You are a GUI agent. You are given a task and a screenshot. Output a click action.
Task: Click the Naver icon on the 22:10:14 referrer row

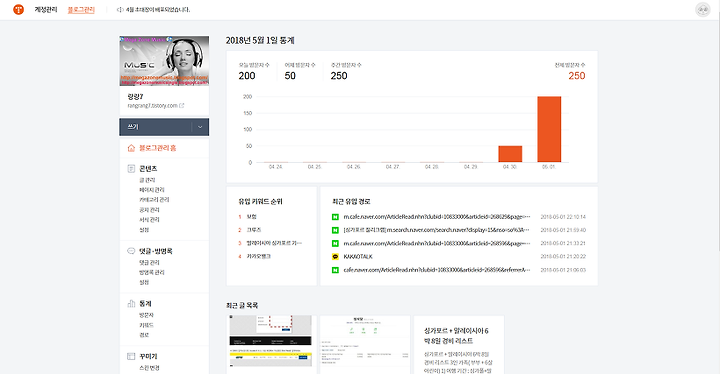pyautogui.click(x=335, y=217)
